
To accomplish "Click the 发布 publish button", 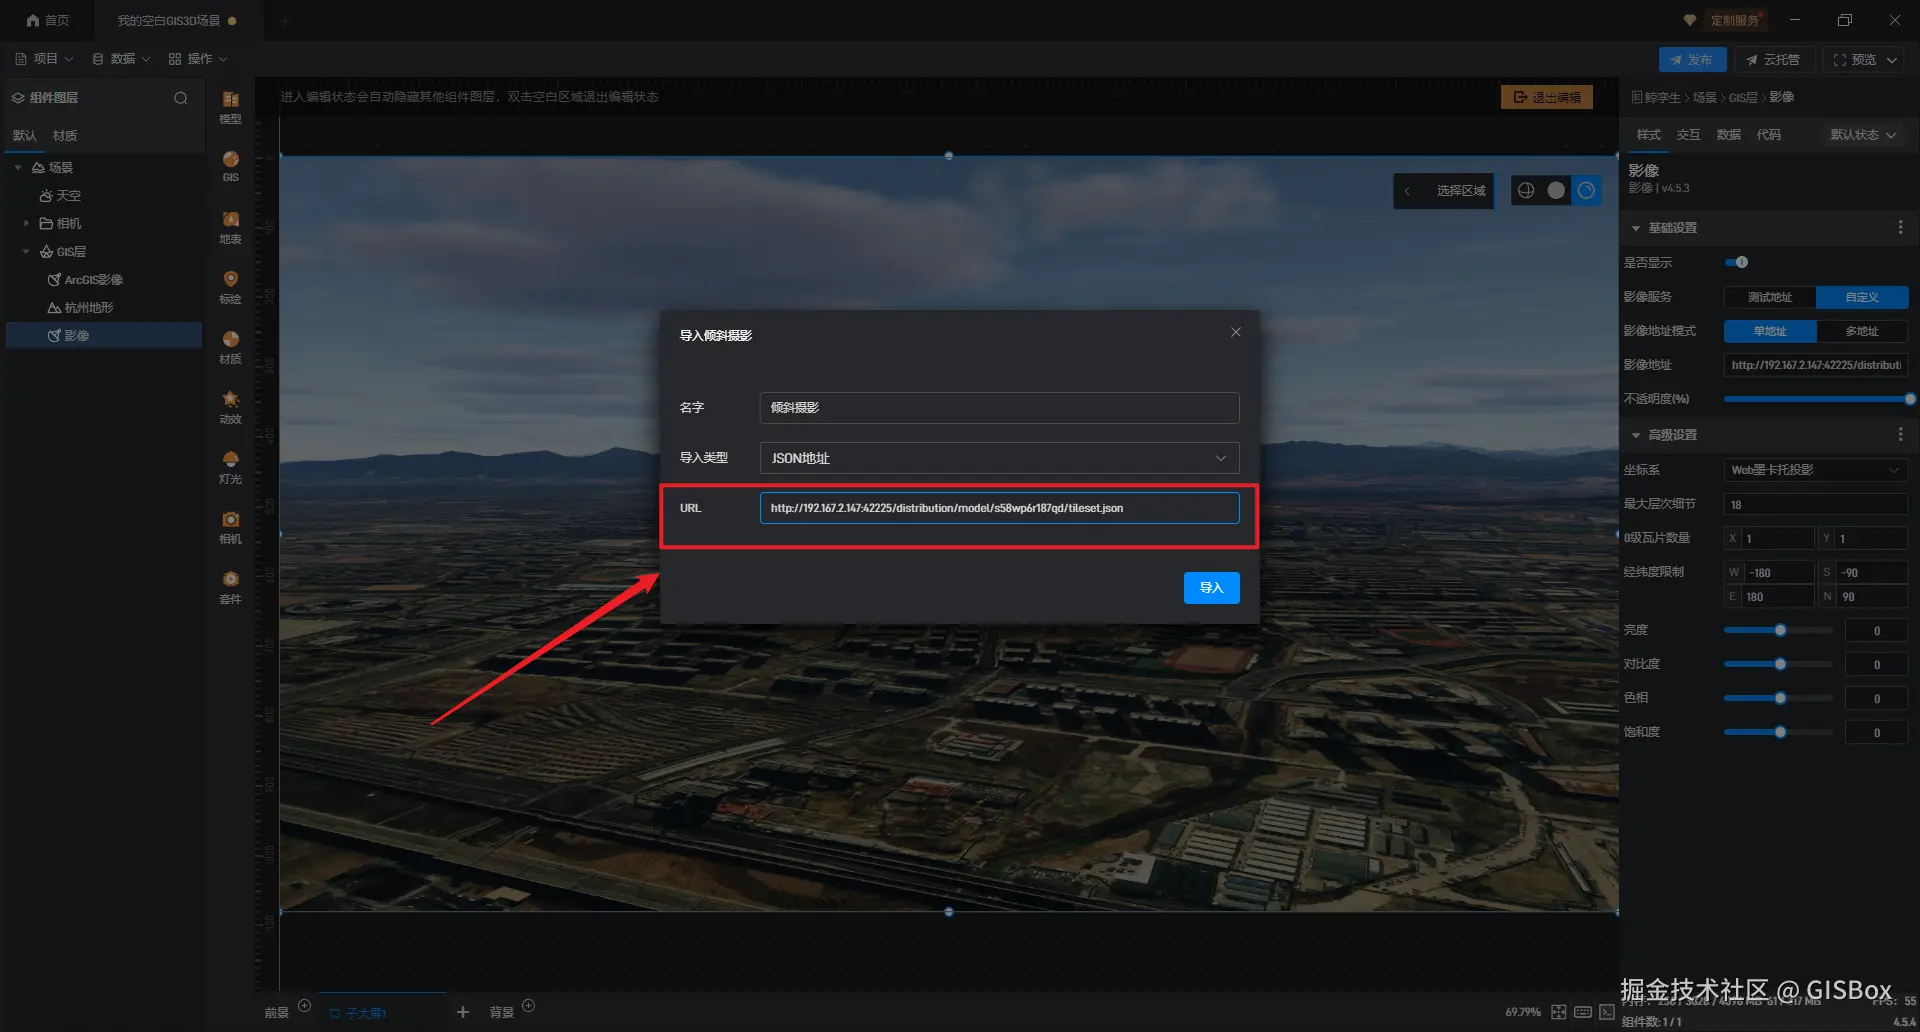I will point(1692,60).
